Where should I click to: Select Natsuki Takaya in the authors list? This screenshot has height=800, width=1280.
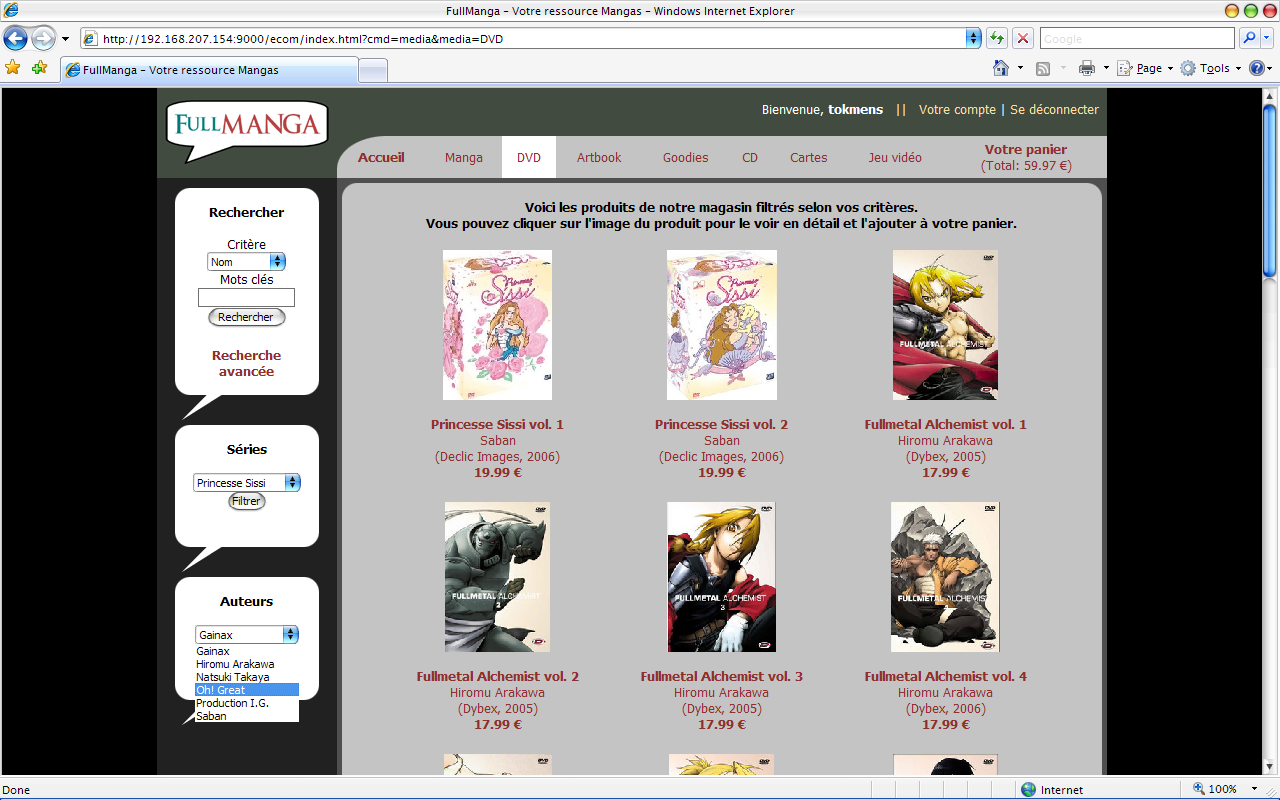[247, 677]
